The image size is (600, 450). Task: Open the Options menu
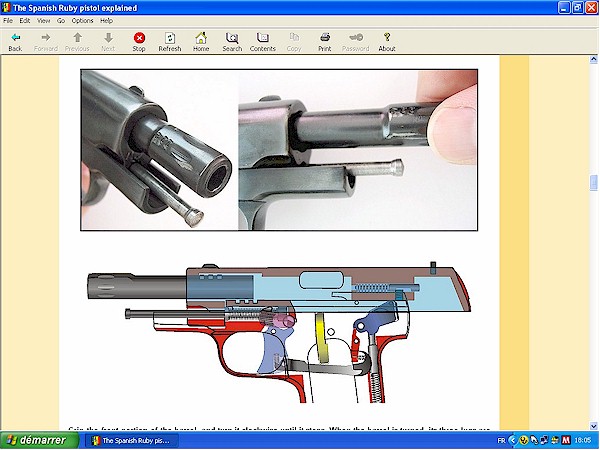tap(83, 21)
